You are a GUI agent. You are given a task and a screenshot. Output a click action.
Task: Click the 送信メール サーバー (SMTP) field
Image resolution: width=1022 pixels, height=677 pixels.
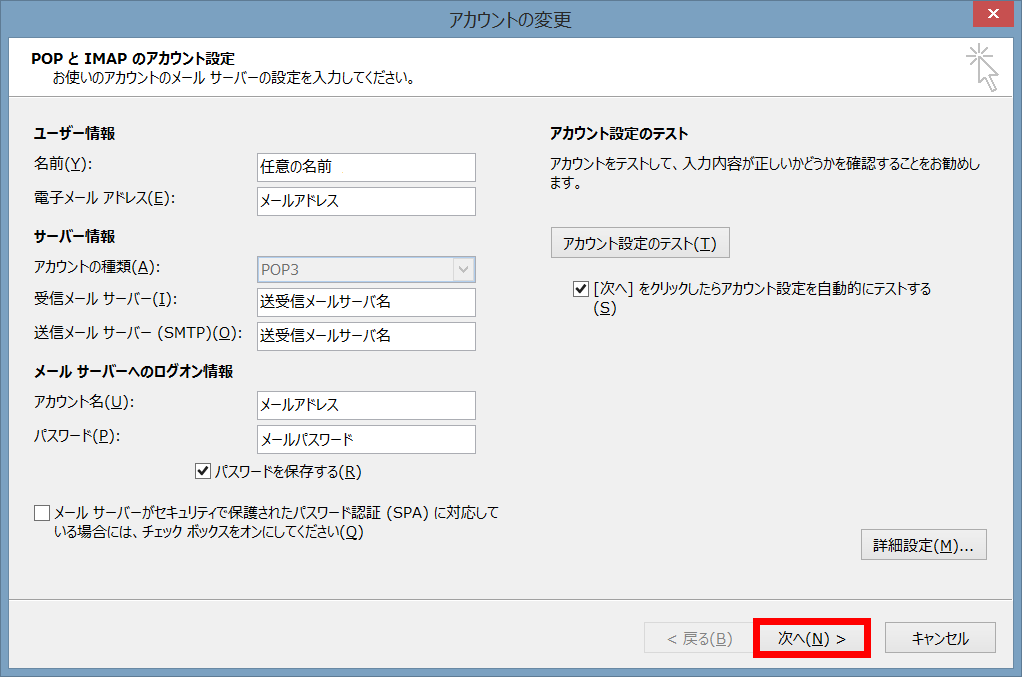point(365,336)
